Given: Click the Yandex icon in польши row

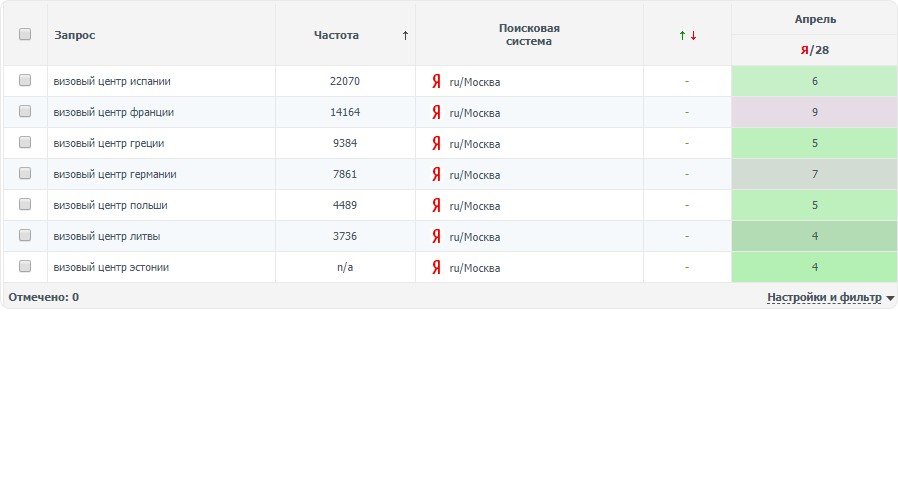Looking at the screenshot, I should [x=436, y=205].
